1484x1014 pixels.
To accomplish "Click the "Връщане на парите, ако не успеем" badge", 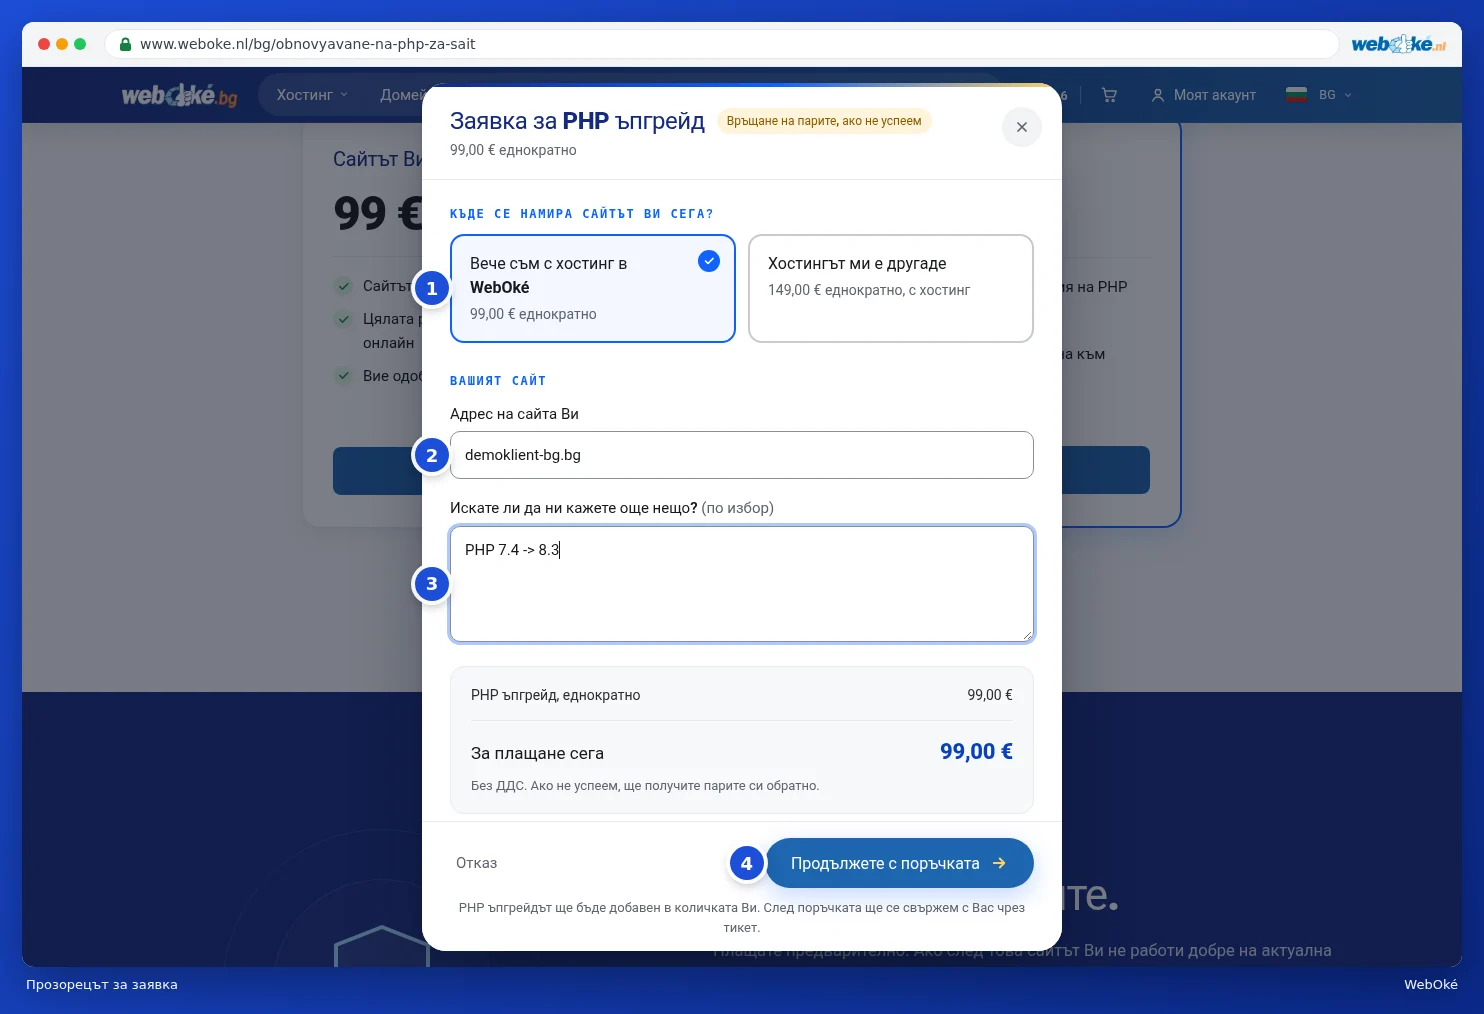I will [824, 121].
